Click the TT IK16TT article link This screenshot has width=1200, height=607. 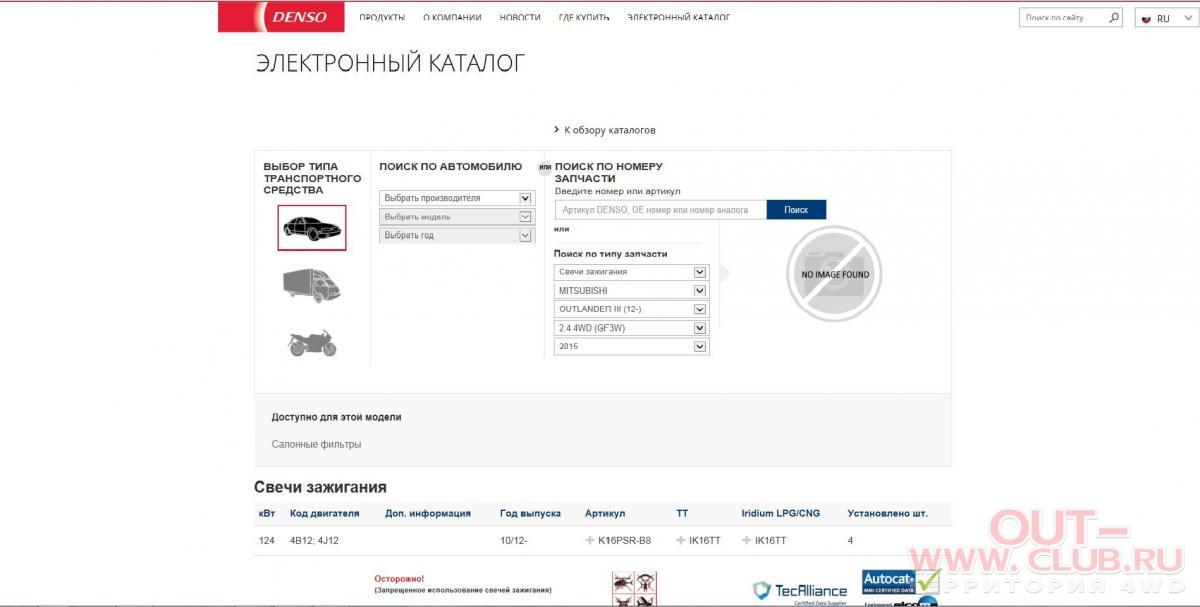click(x=705, y=540)
